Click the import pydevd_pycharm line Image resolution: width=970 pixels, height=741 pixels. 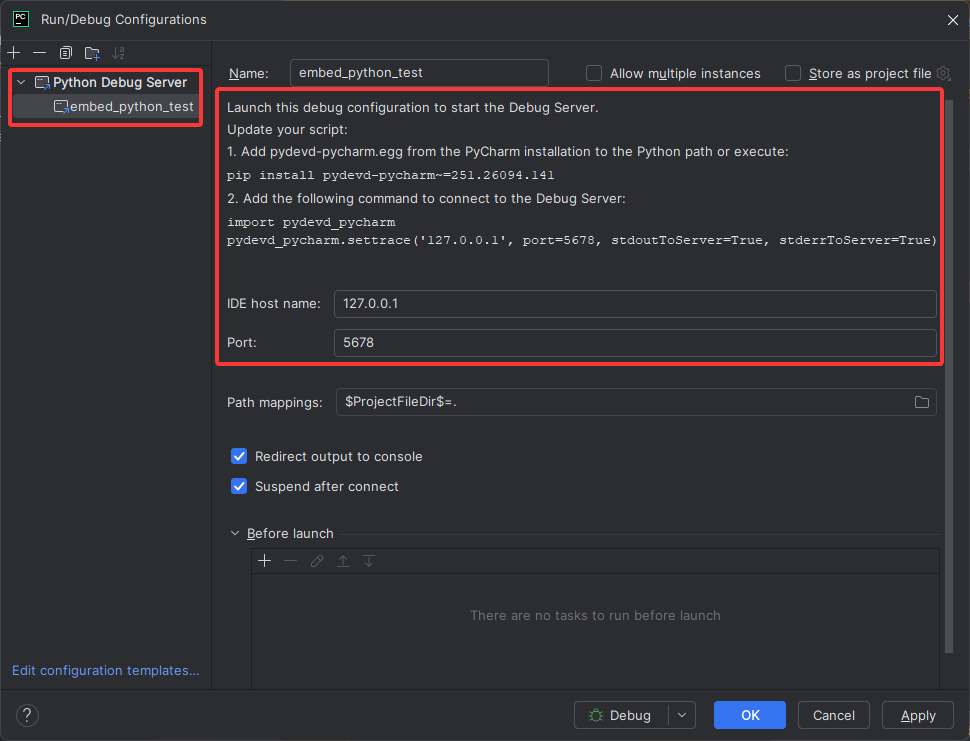(311, 222)
